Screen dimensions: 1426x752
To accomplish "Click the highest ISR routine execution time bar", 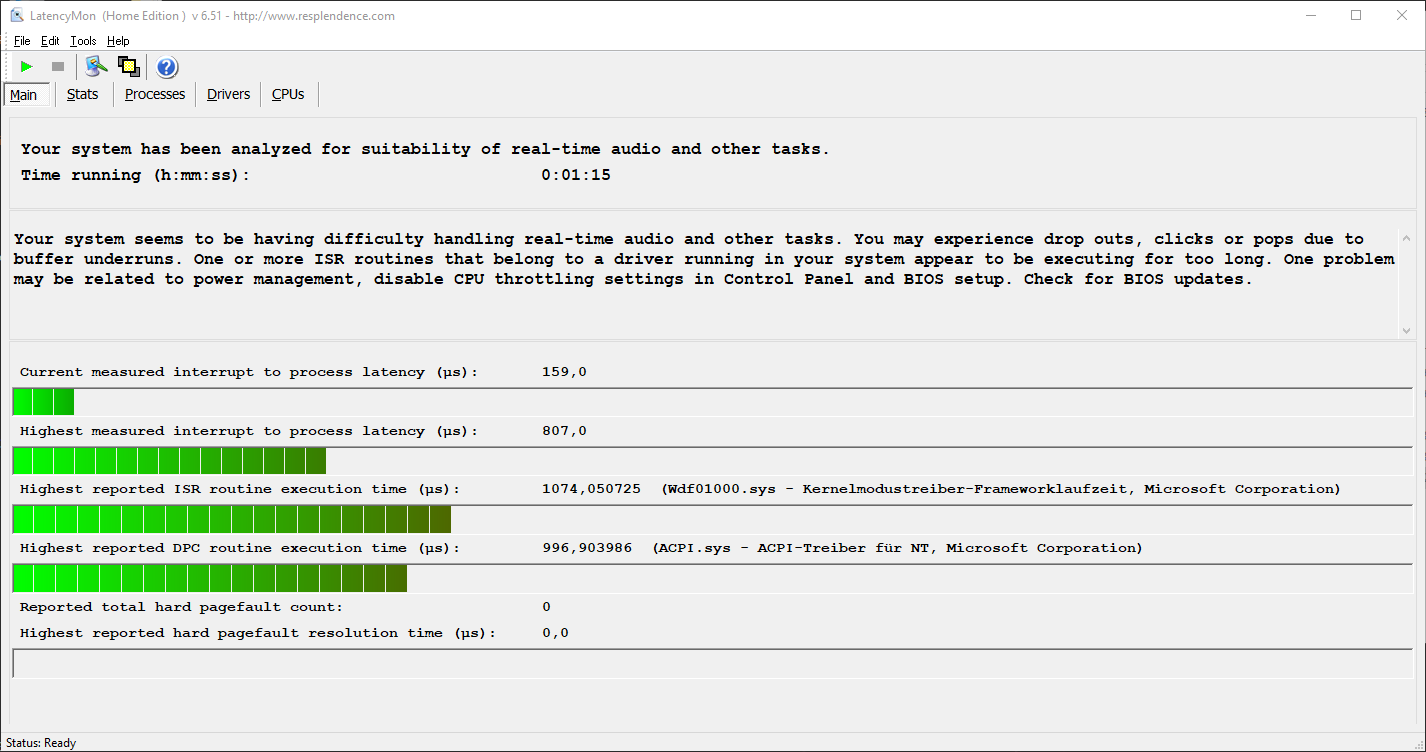I will [232, 520].
